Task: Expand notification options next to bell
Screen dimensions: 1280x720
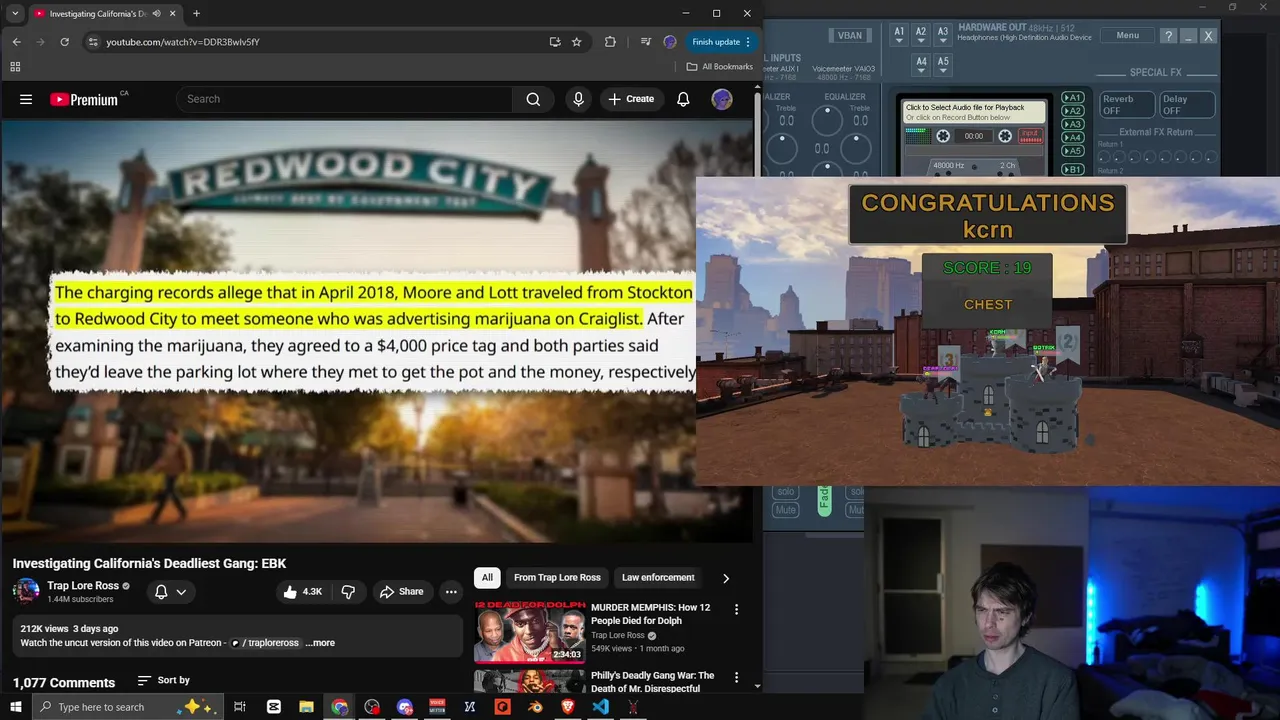Action: point(181,592)
